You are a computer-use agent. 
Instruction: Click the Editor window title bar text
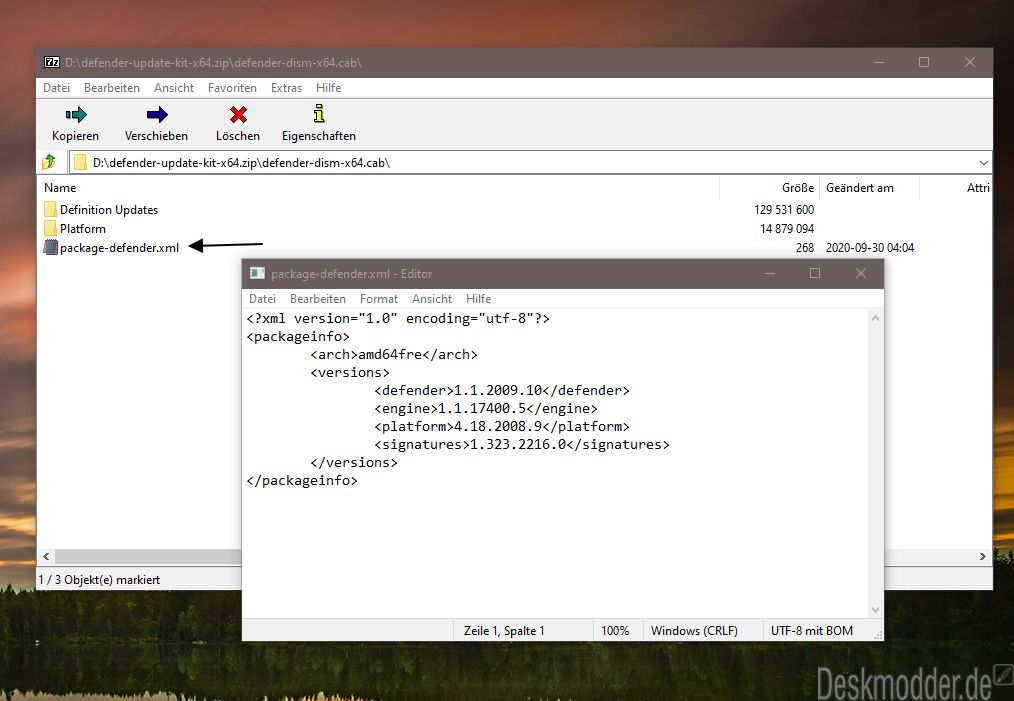tap(352, 274)
